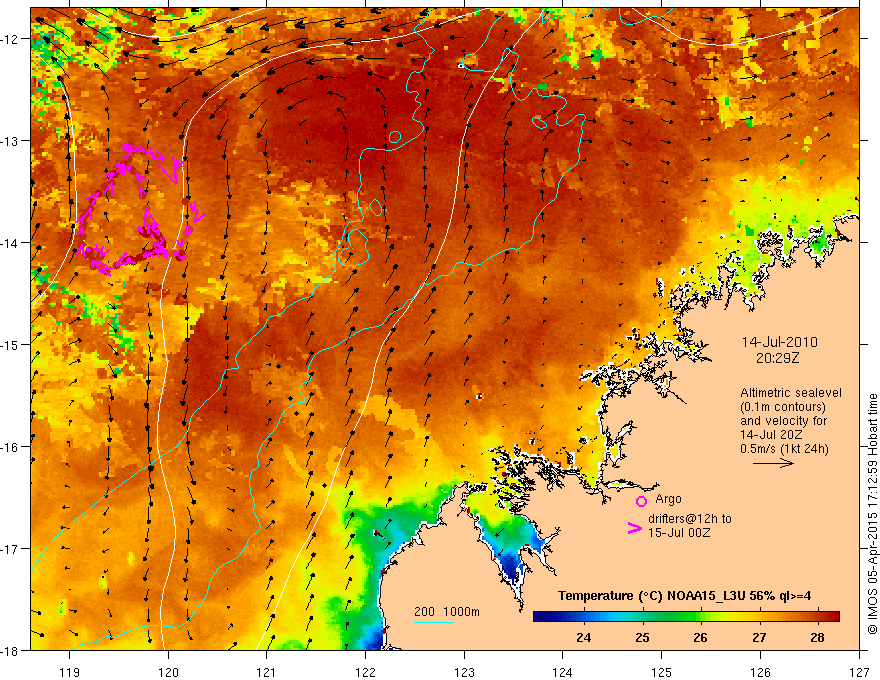
Task: Click longitude axis label 123
Action: (464, 672)
